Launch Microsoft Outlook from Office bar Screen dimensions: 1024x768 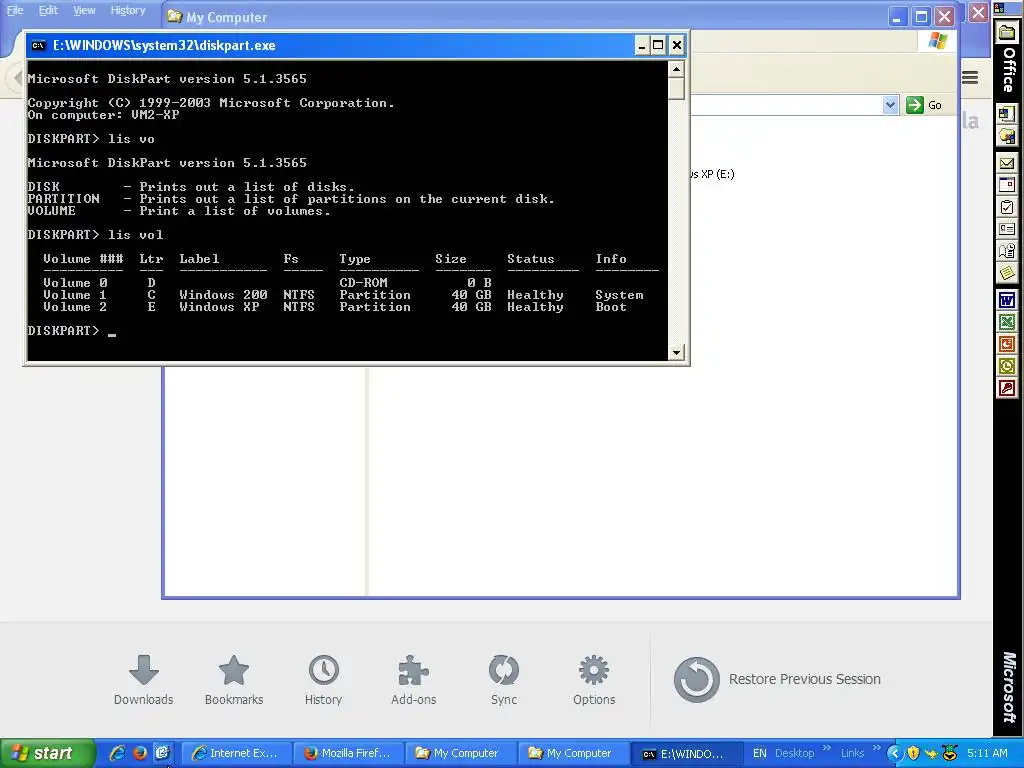coord(1006,366)
